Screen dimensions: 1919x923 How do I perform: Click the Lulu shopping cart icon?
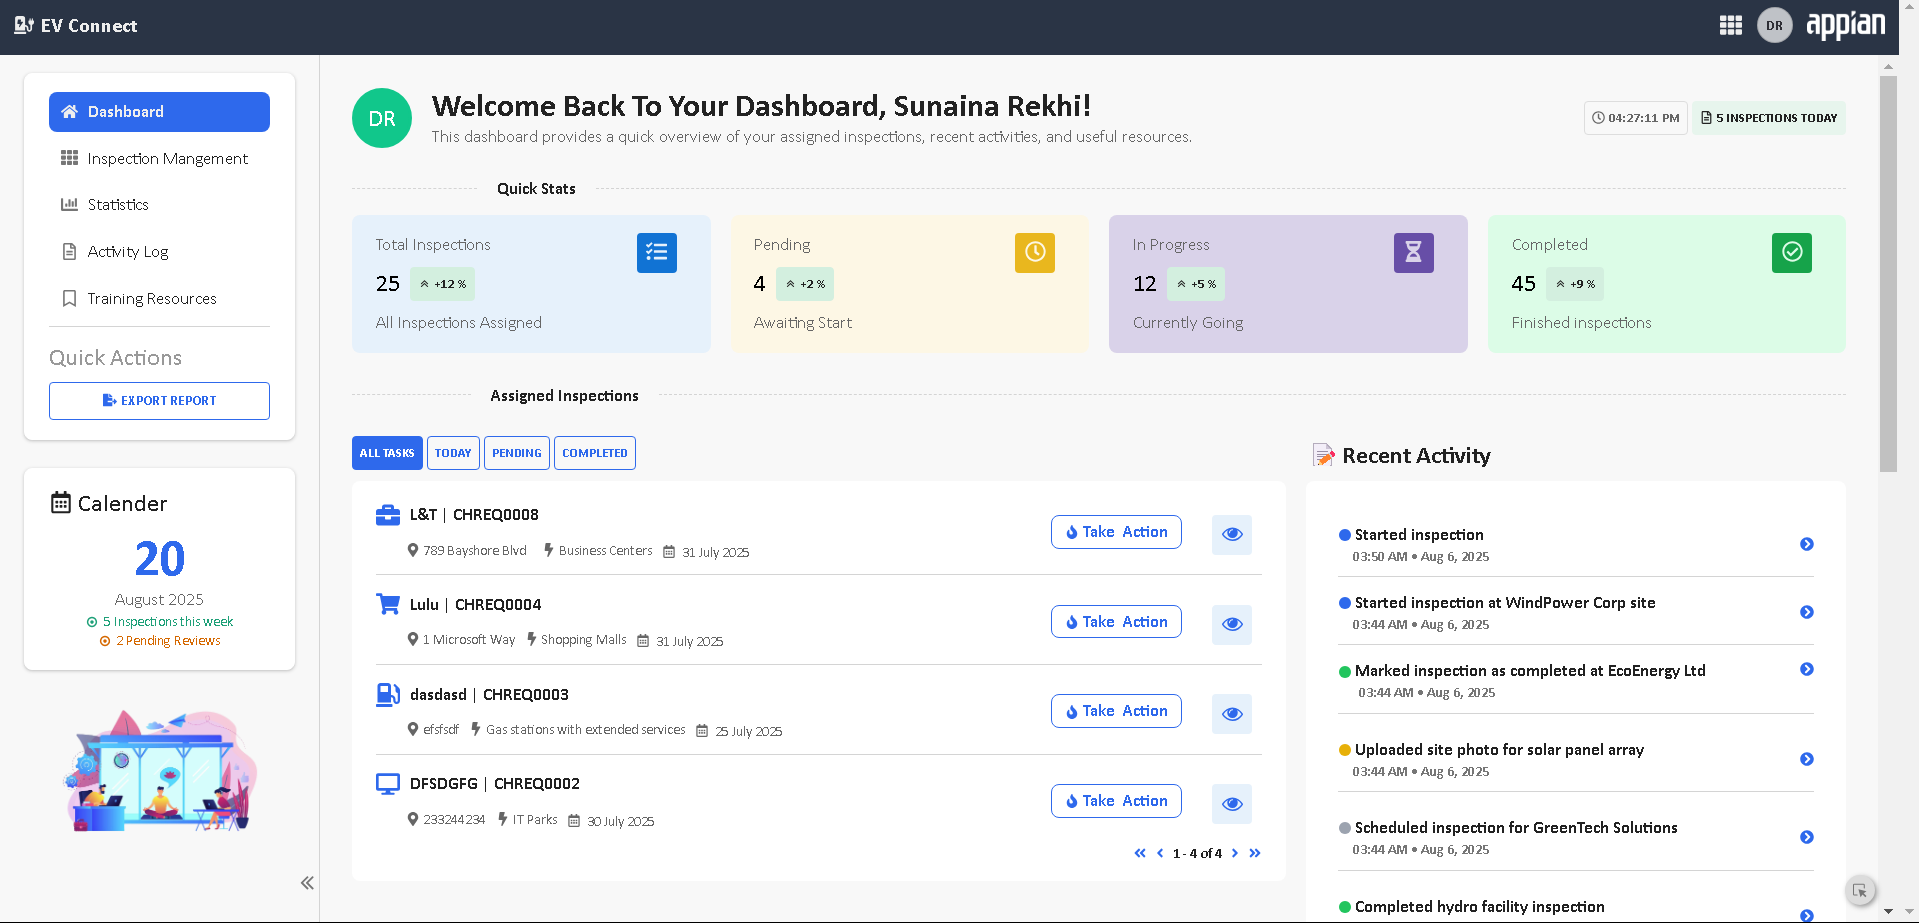(387, 604)
